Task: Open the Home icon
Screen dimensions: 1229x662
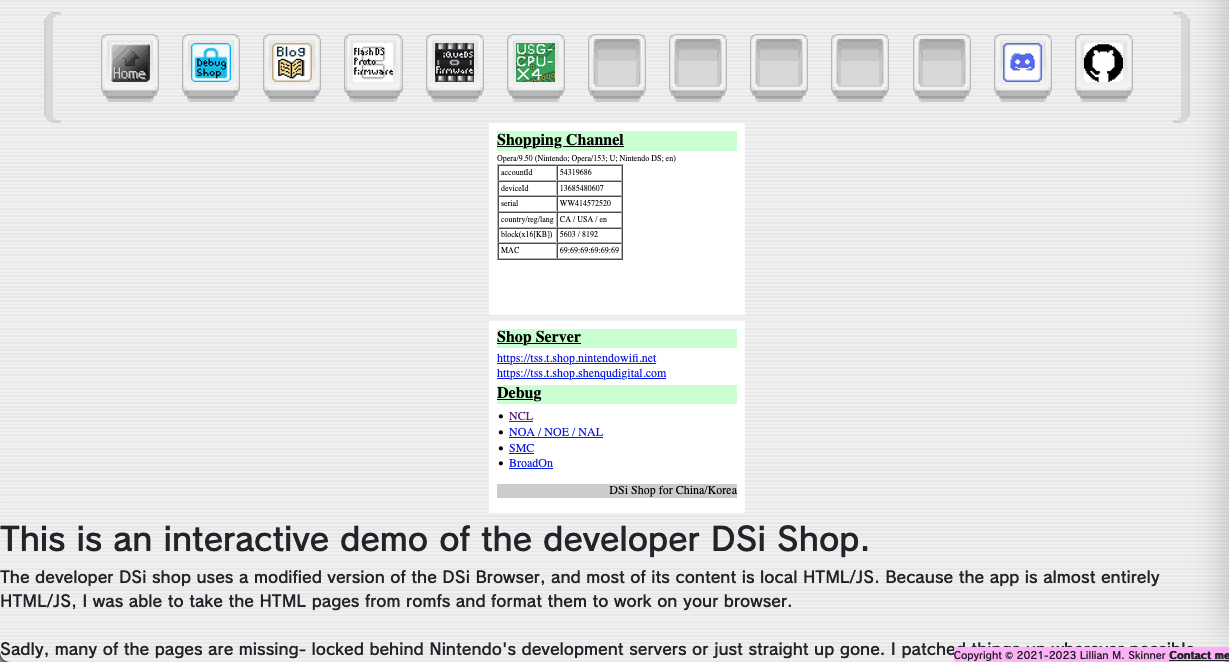Action: click(130, 64)
